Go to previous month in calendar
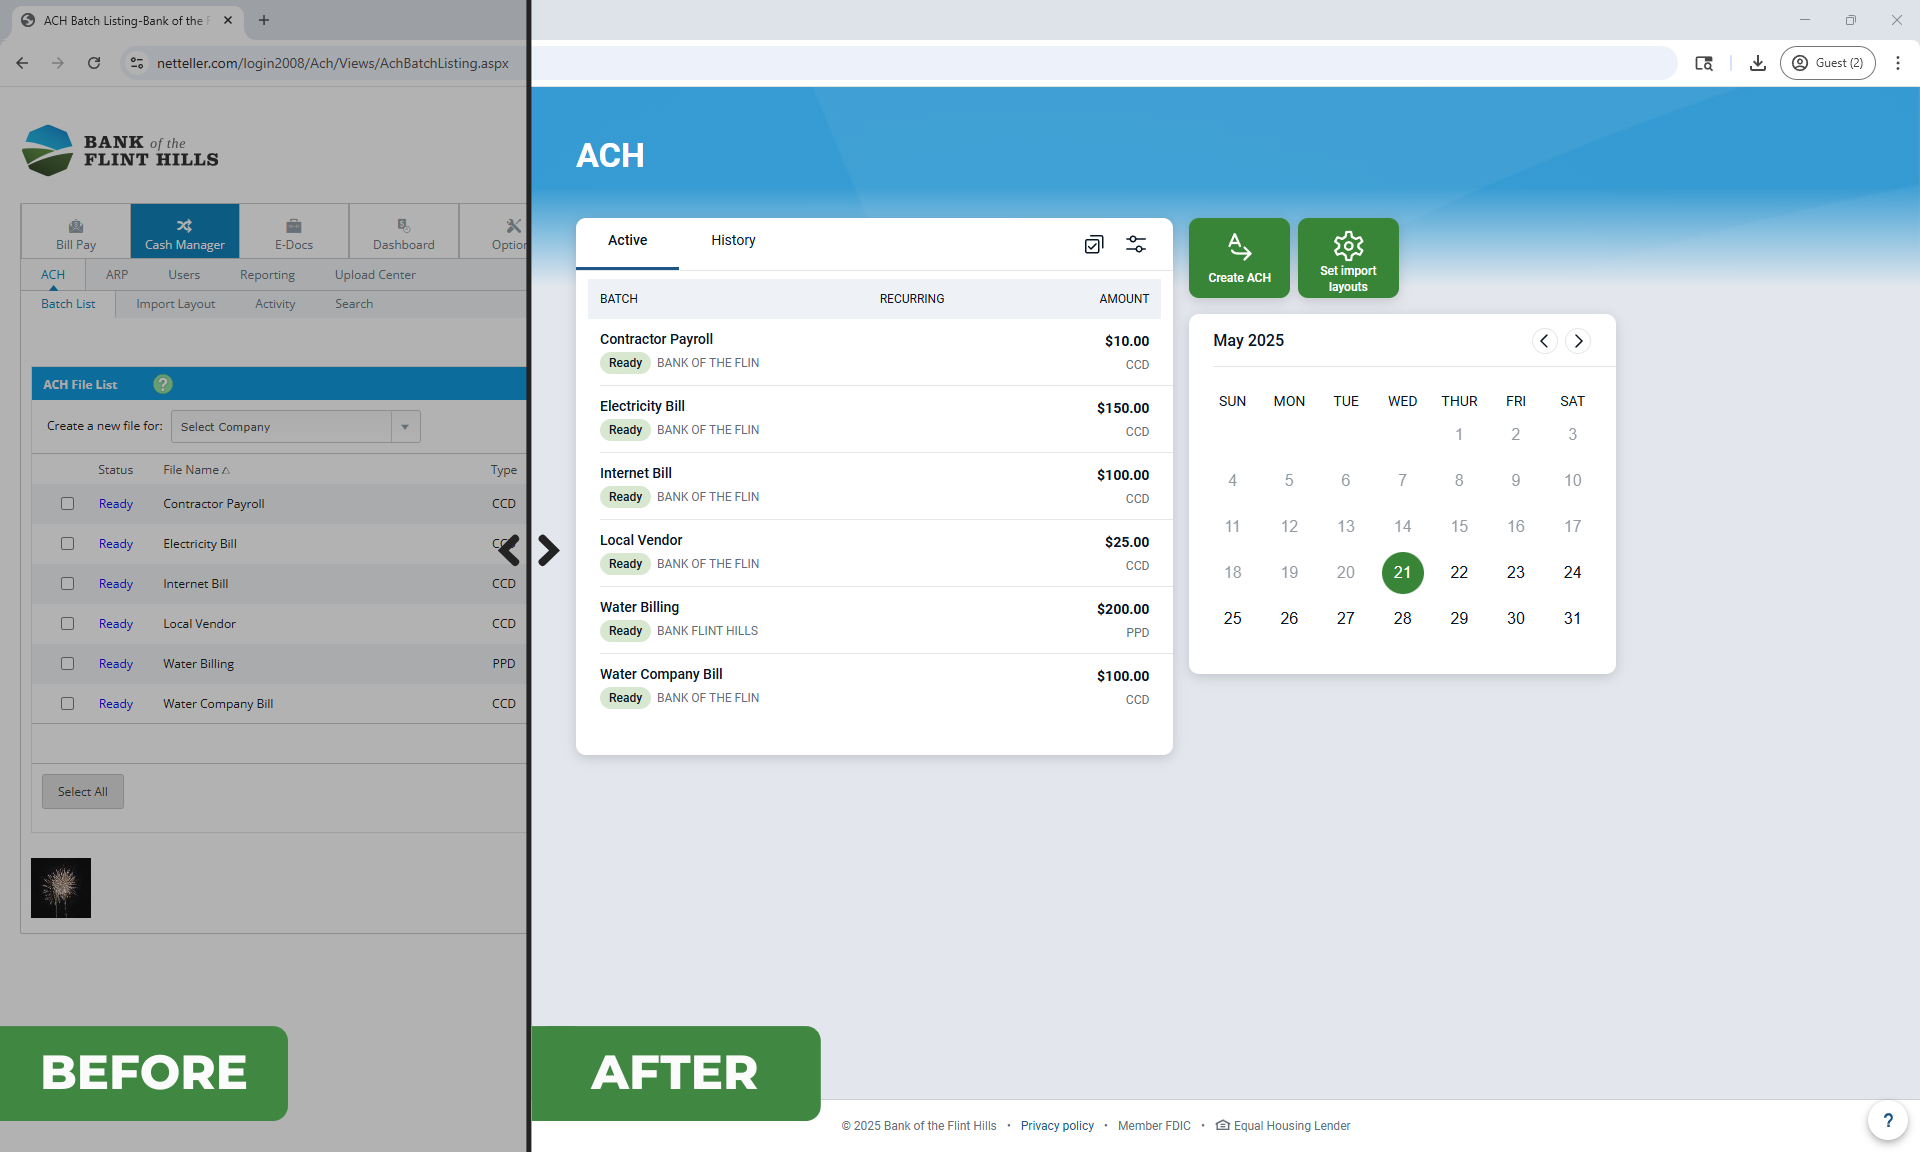Viewport: 1920px width, 1152px height. [1544, 341]
